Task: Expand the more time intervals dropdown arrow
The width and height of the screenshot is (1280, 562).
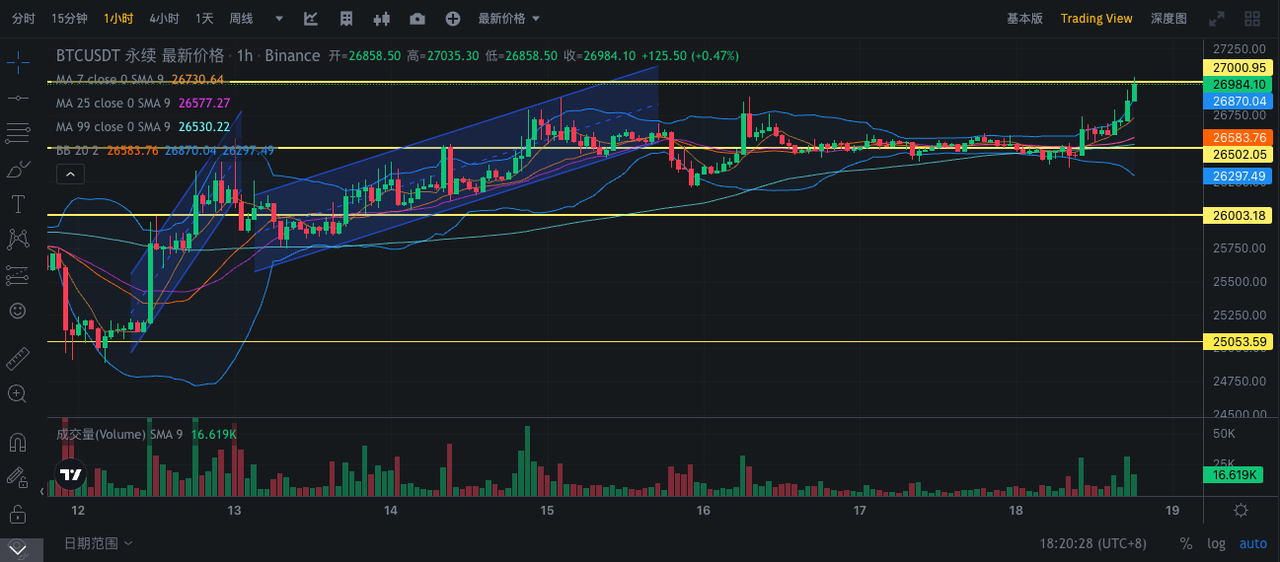Action: (278, 19)
